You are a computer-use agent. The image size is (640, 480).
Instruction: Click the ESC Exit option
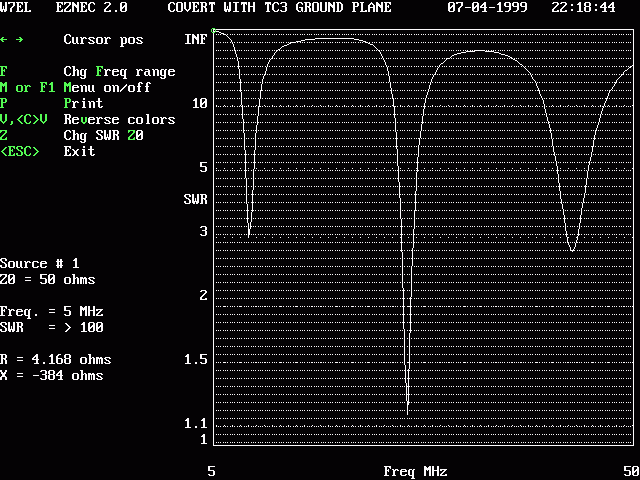tap(79, 152)
